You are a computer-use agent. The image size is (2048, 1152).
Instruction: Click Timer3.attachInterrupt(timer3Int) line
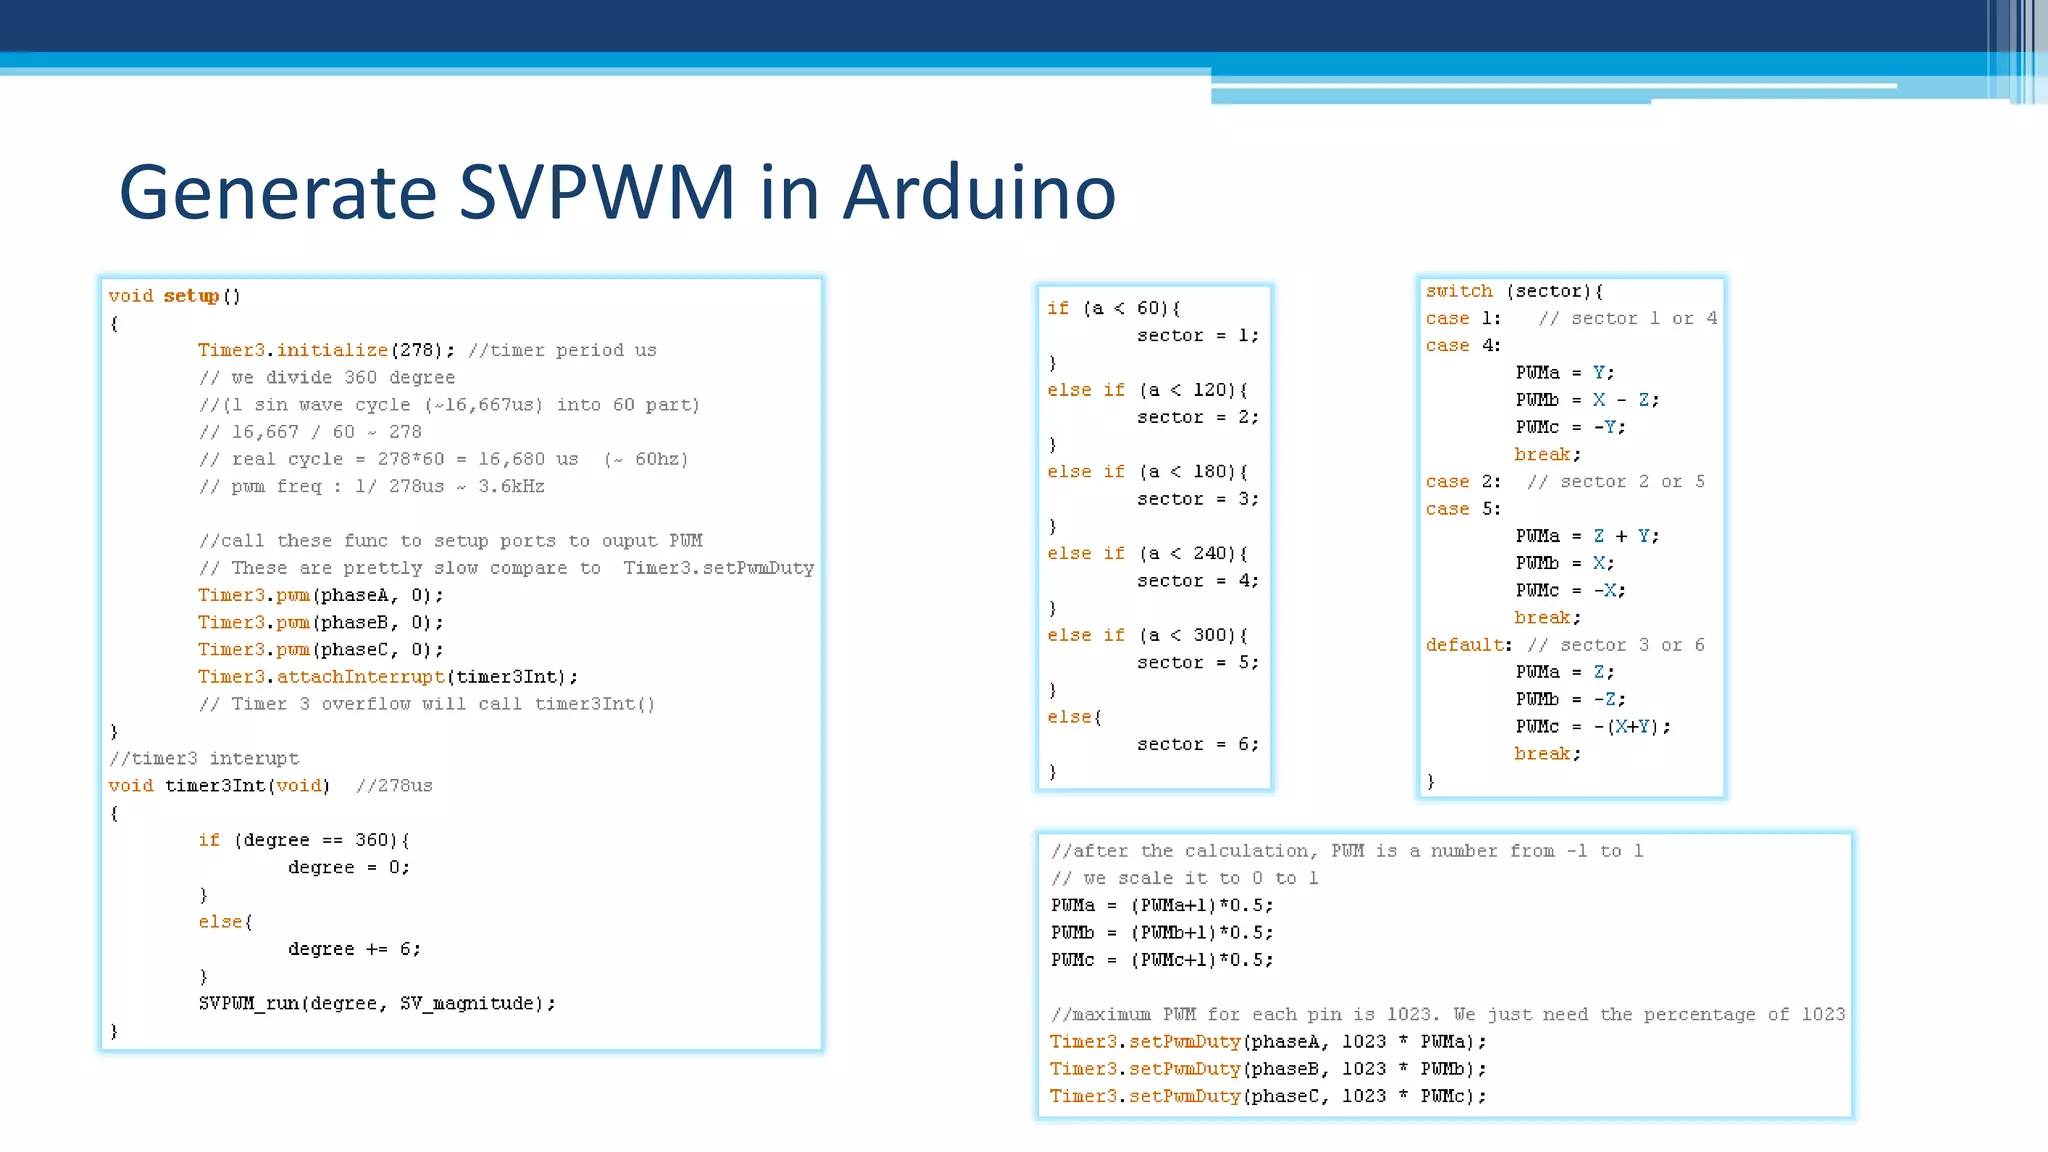[387, 677]
